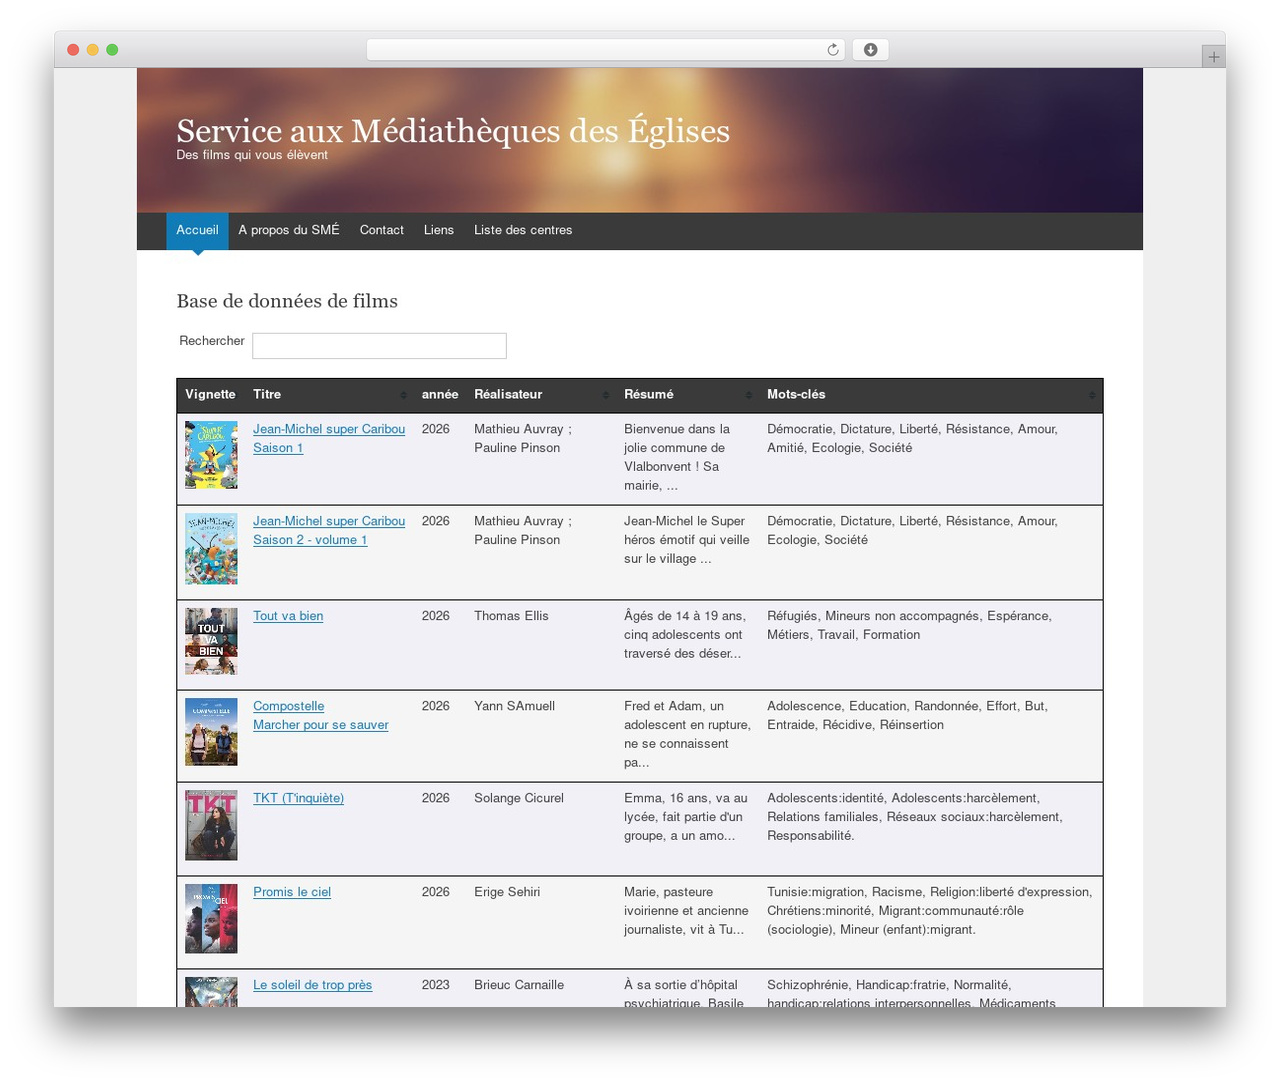Viewport: 1280px width, 1084px height.
Task: Click the Promis le ciel poster thumbnail
Action: click(211, 919)
